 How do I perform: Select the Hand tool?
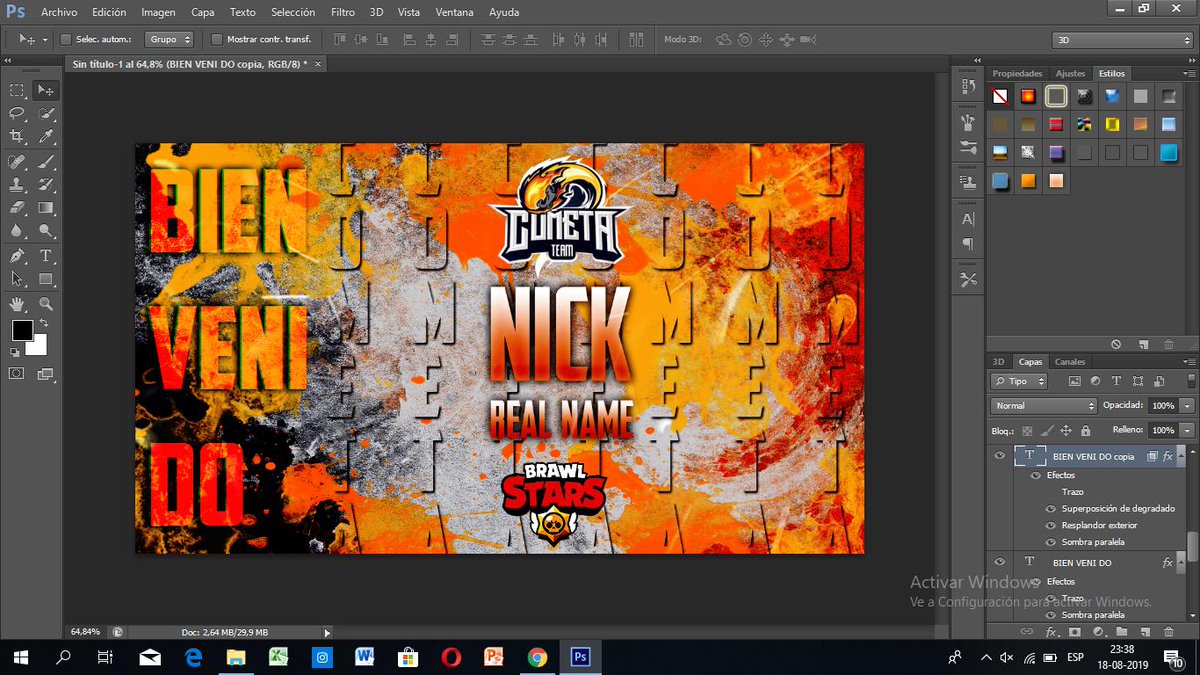[x=17, y=304]
